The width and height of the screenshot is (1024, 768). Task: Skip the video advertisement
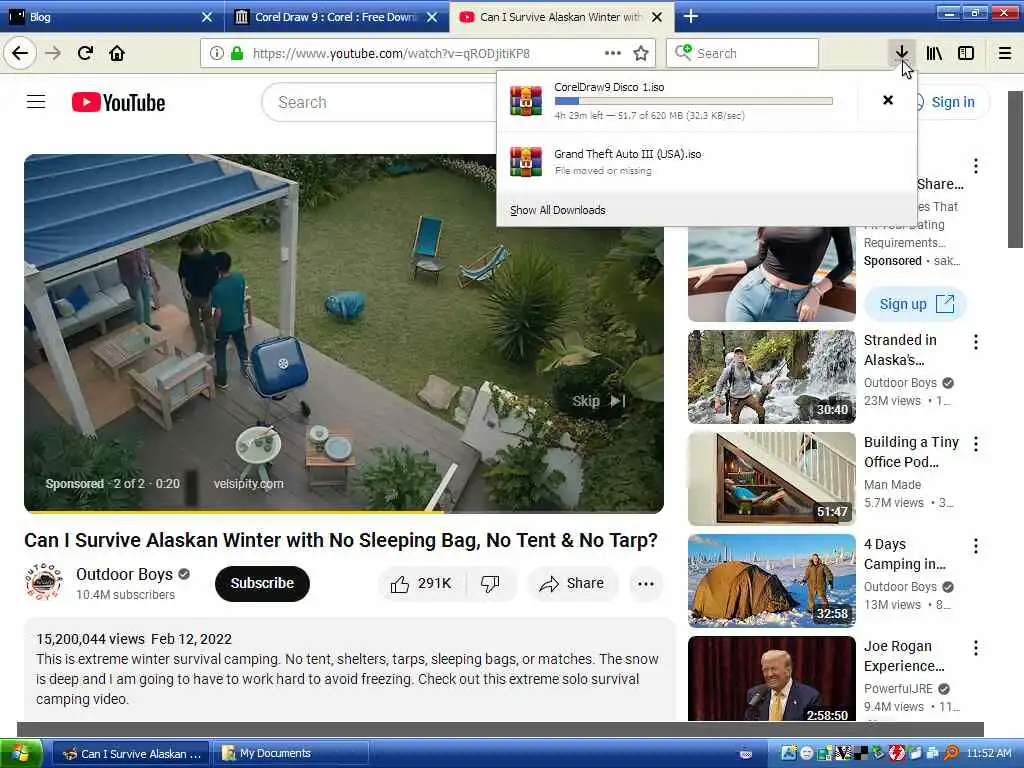point(599,401)
